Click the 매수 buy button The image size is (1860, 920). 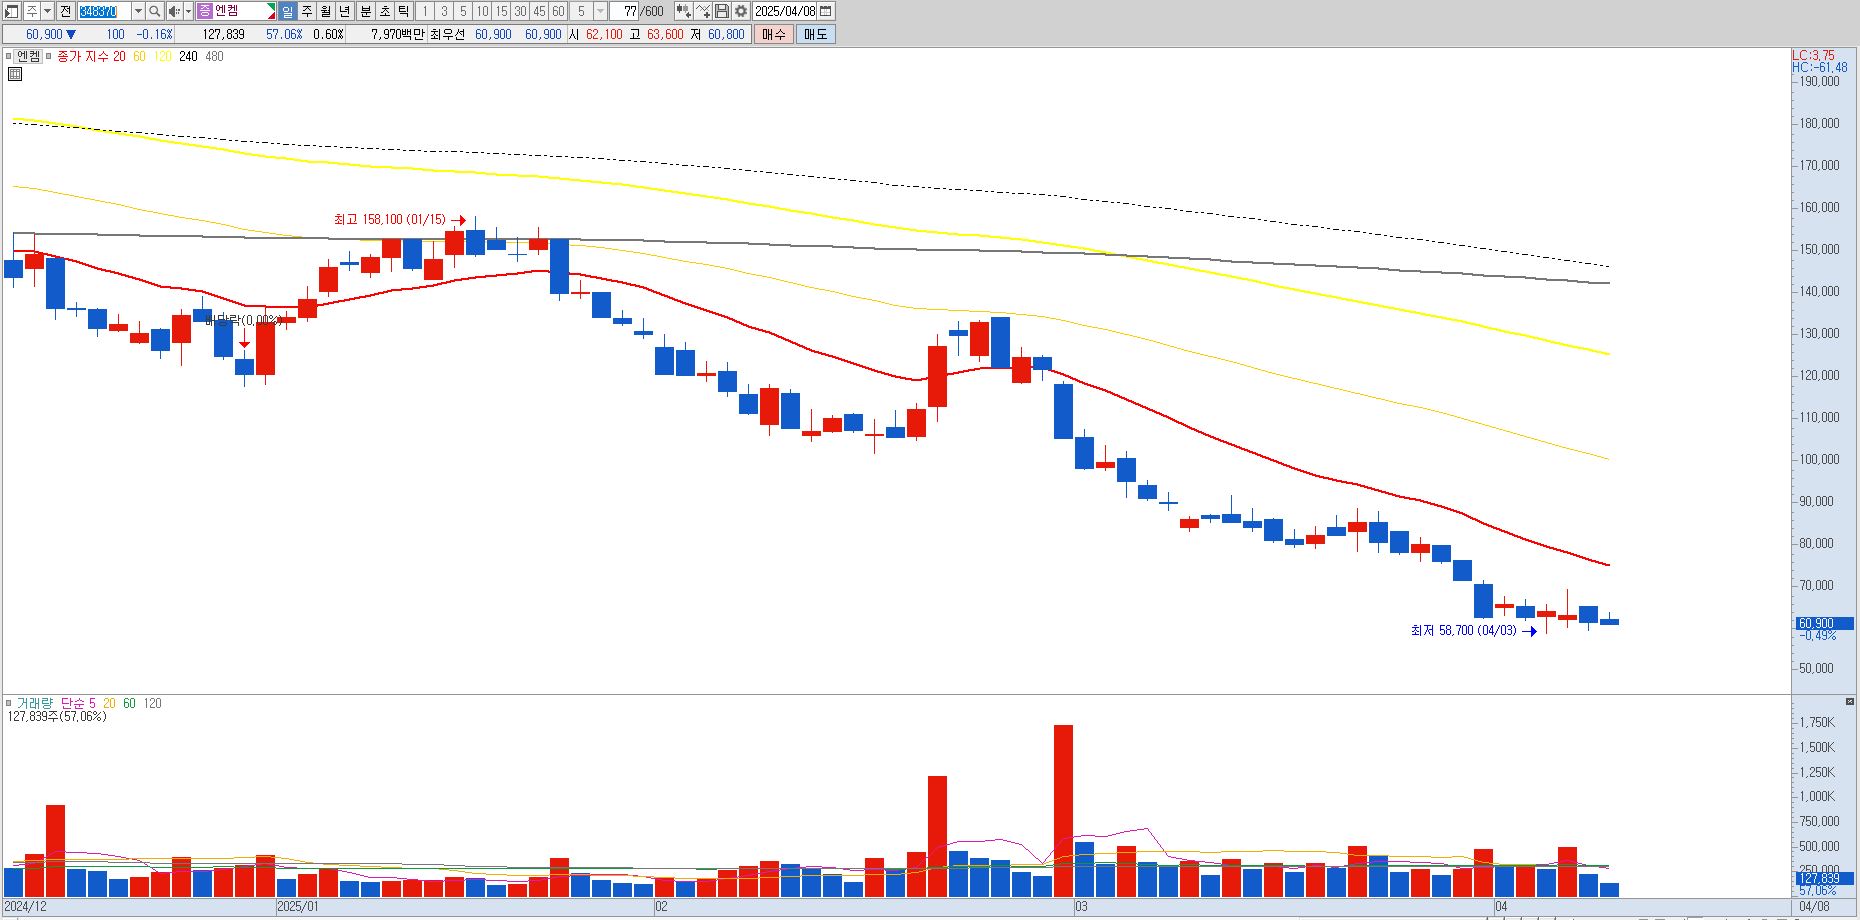(x=774, y=34)
